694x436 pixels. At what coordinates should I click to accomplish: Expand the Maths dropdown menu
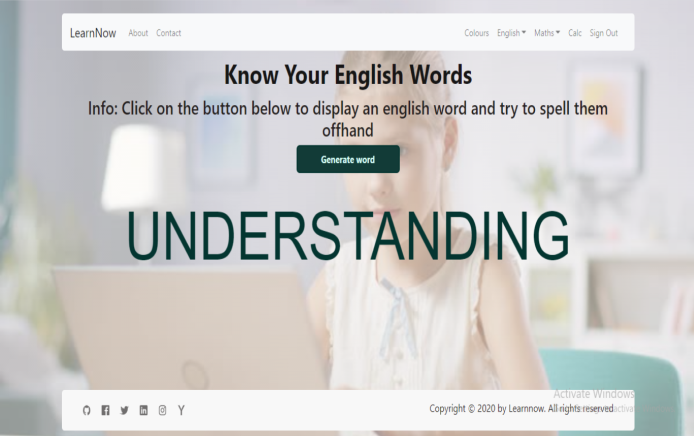click(547, 33)
